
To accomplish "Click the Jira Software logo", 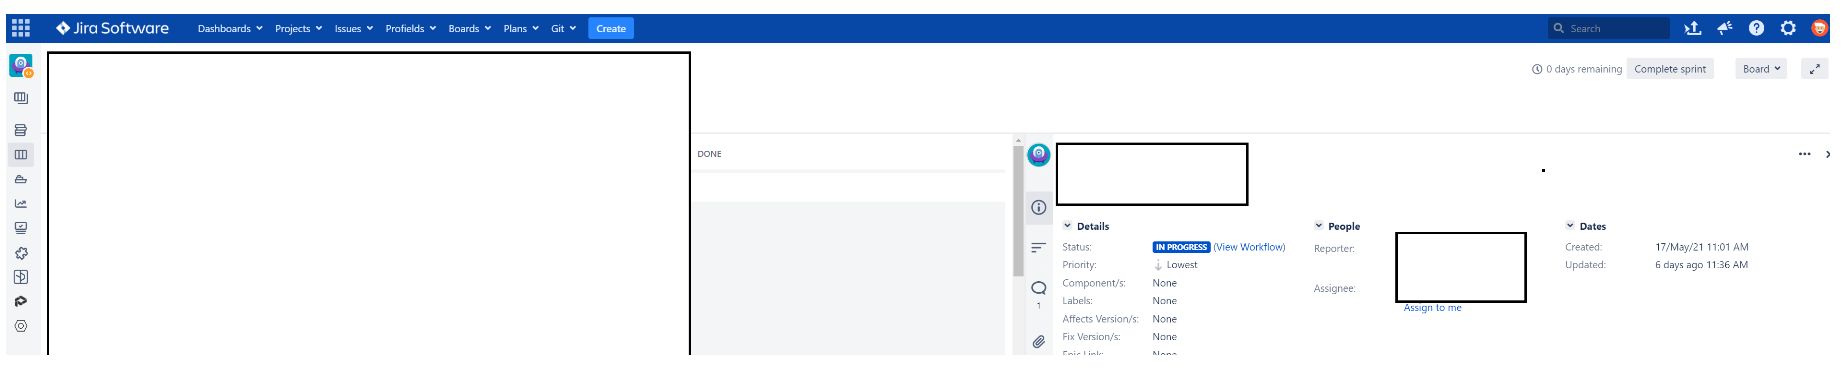I will 112,28.
